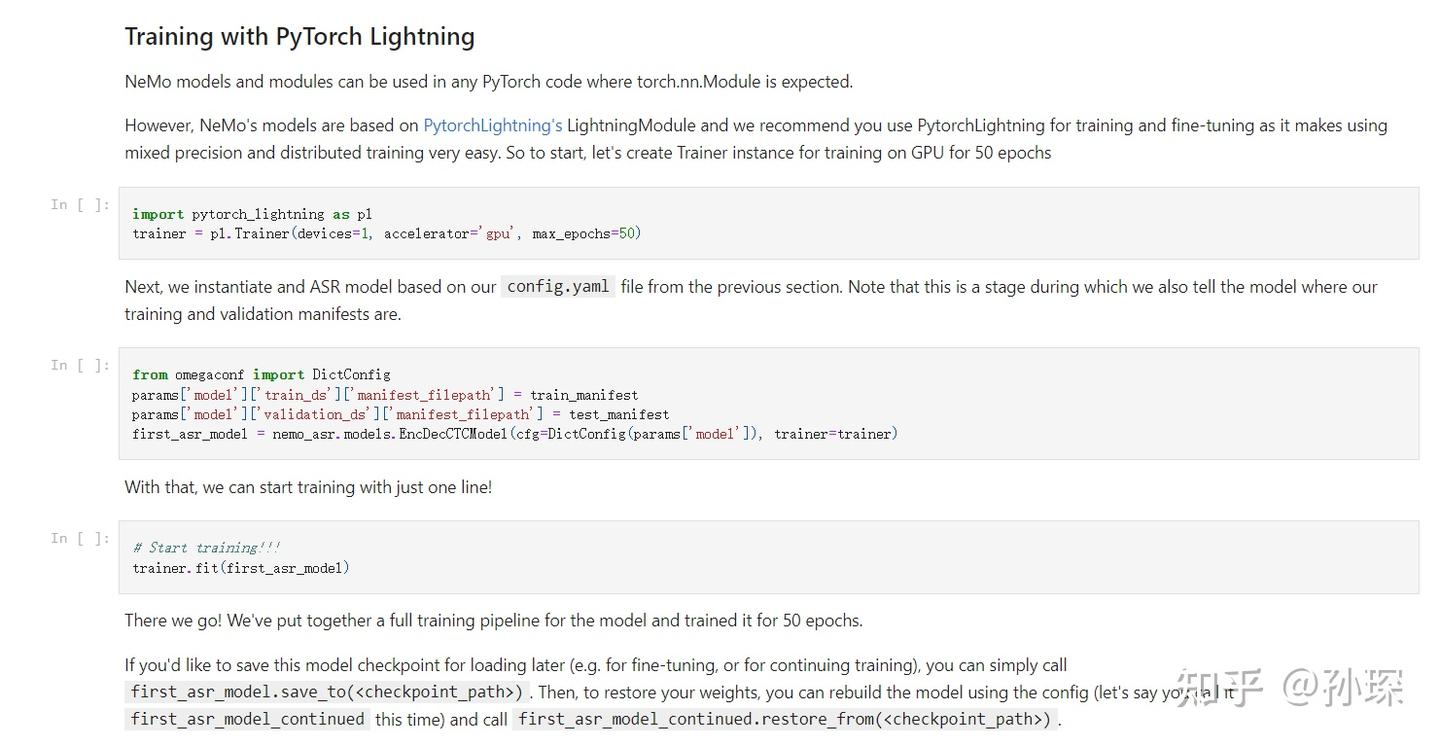The height and width of the screenshot is (746, 1440).
Task: Click the omegaconf DictConfig import line
Action: [261, 375]
